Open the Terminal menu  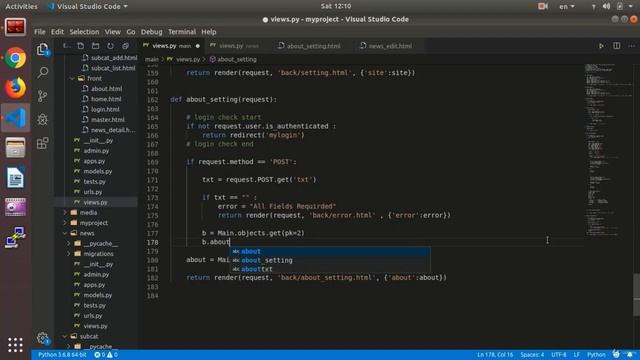pyautogui.click(x=182, y=32)
